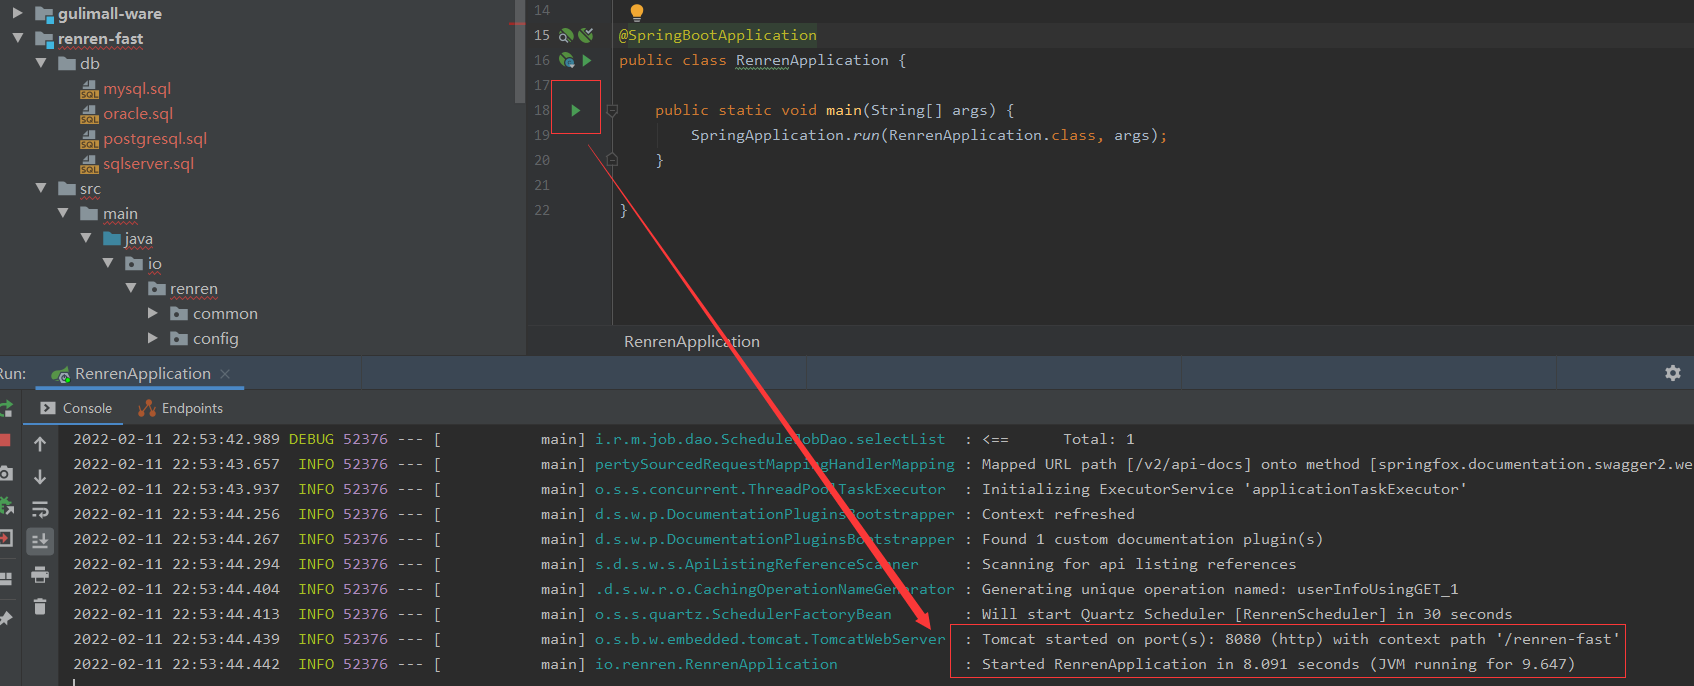Image resolution: width=1694 pixels, height=686 pixels.
Task: Collapse the src folder
Action: [x=41, y=188]
